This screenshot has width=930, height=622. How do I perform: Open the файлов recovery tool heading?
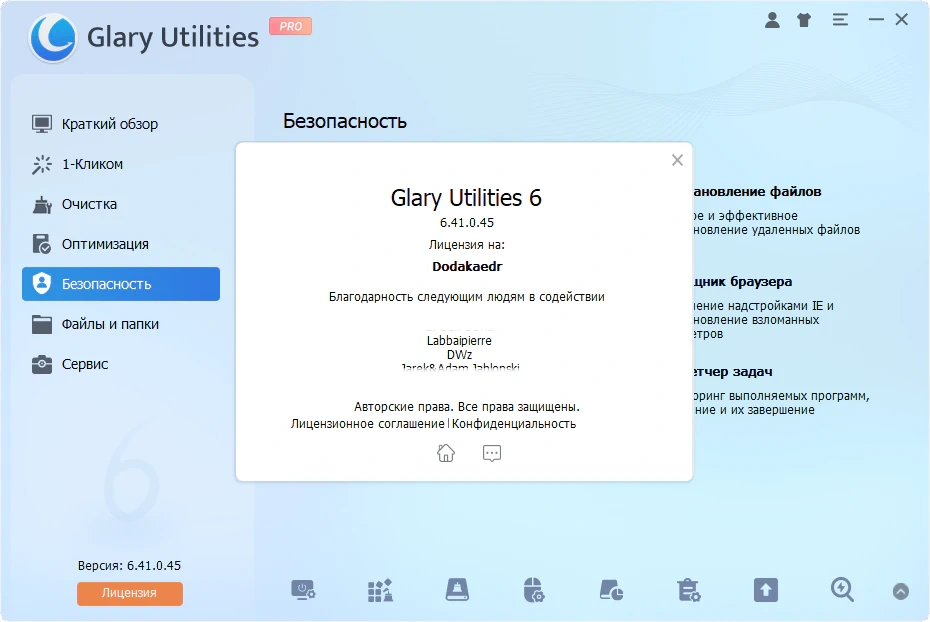pos(757,192)
